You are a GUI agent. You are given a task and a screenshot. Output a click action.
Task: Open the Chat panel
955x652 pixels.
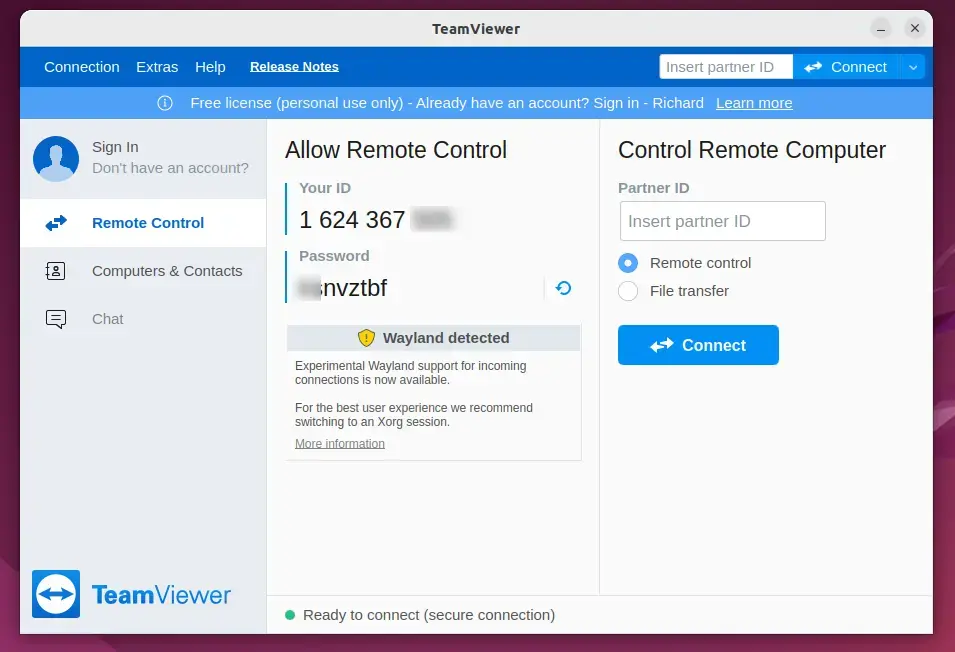point(107,319)
